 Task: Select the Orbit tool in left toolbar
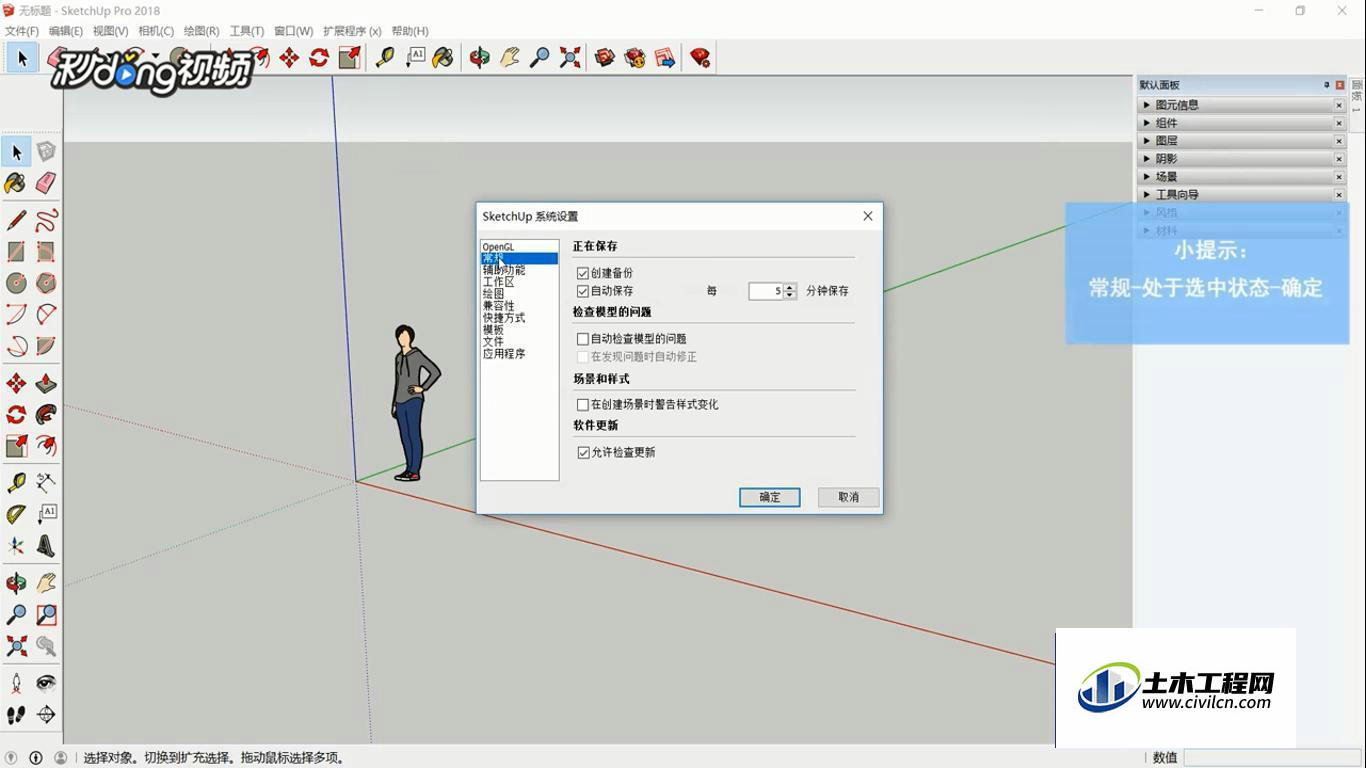coord(16,583)
